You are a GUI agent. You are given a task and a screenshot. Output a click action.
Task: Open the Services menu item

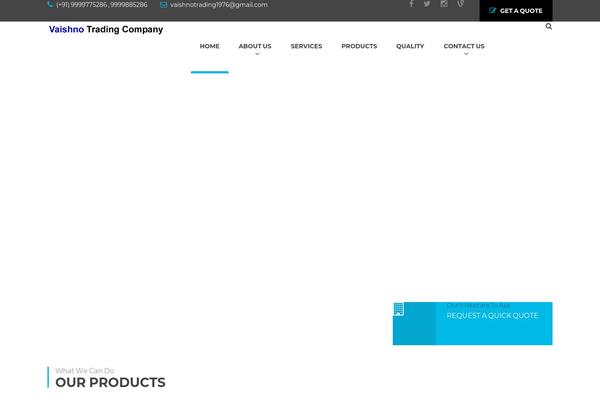pos(307,46)
